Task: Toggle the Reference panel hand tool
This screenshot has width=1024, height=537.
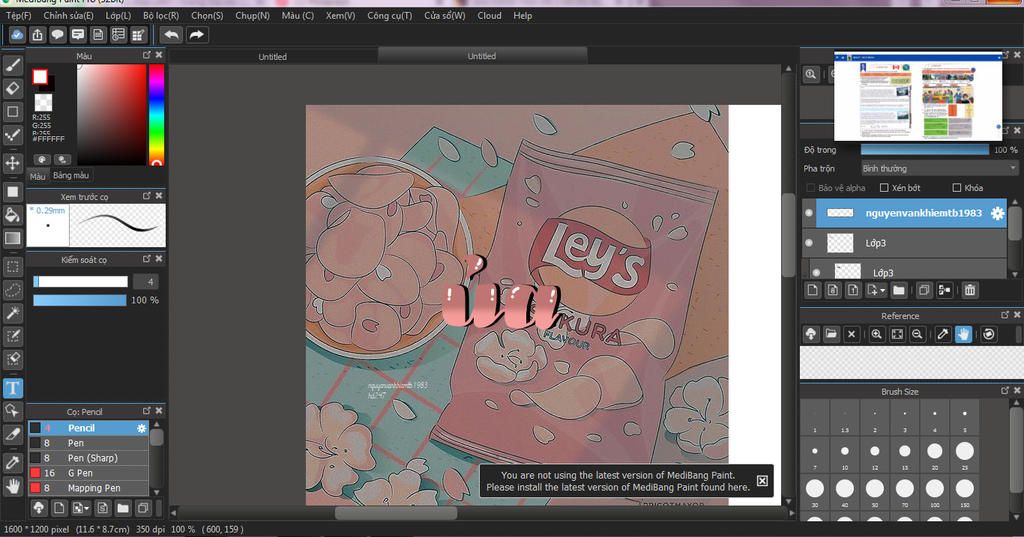Action: click(x=963, y=334)
